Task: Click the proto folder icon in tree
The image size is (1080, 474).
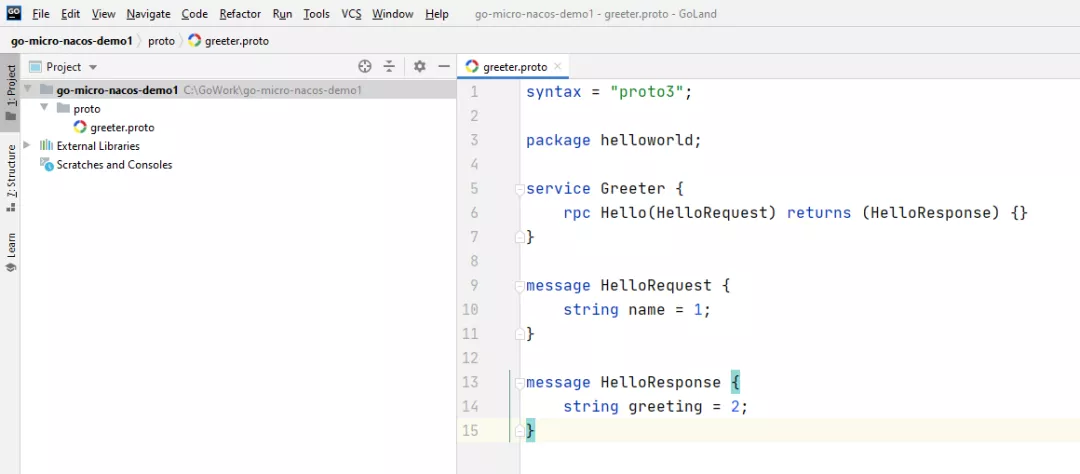Action: click(x=63, y=108)
